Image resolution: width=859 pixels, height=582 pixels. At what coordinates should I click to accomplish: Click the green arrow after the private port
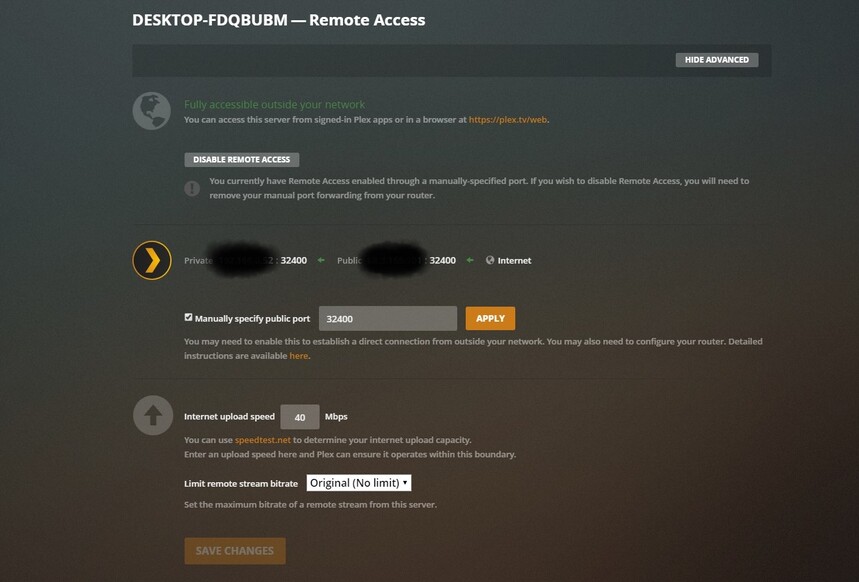321,260
